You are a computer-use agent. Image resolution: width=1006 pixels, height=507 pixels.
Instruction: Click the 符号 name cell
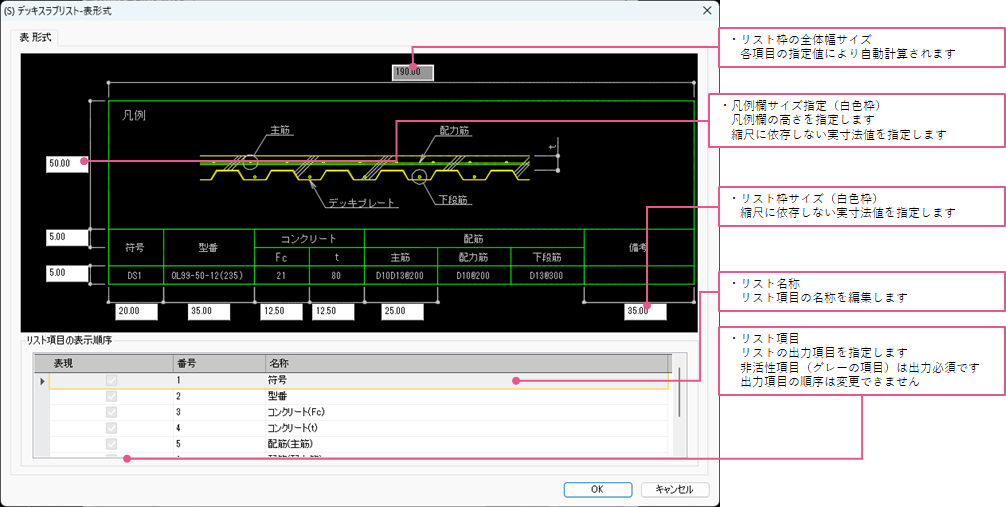tap(466, 381)
